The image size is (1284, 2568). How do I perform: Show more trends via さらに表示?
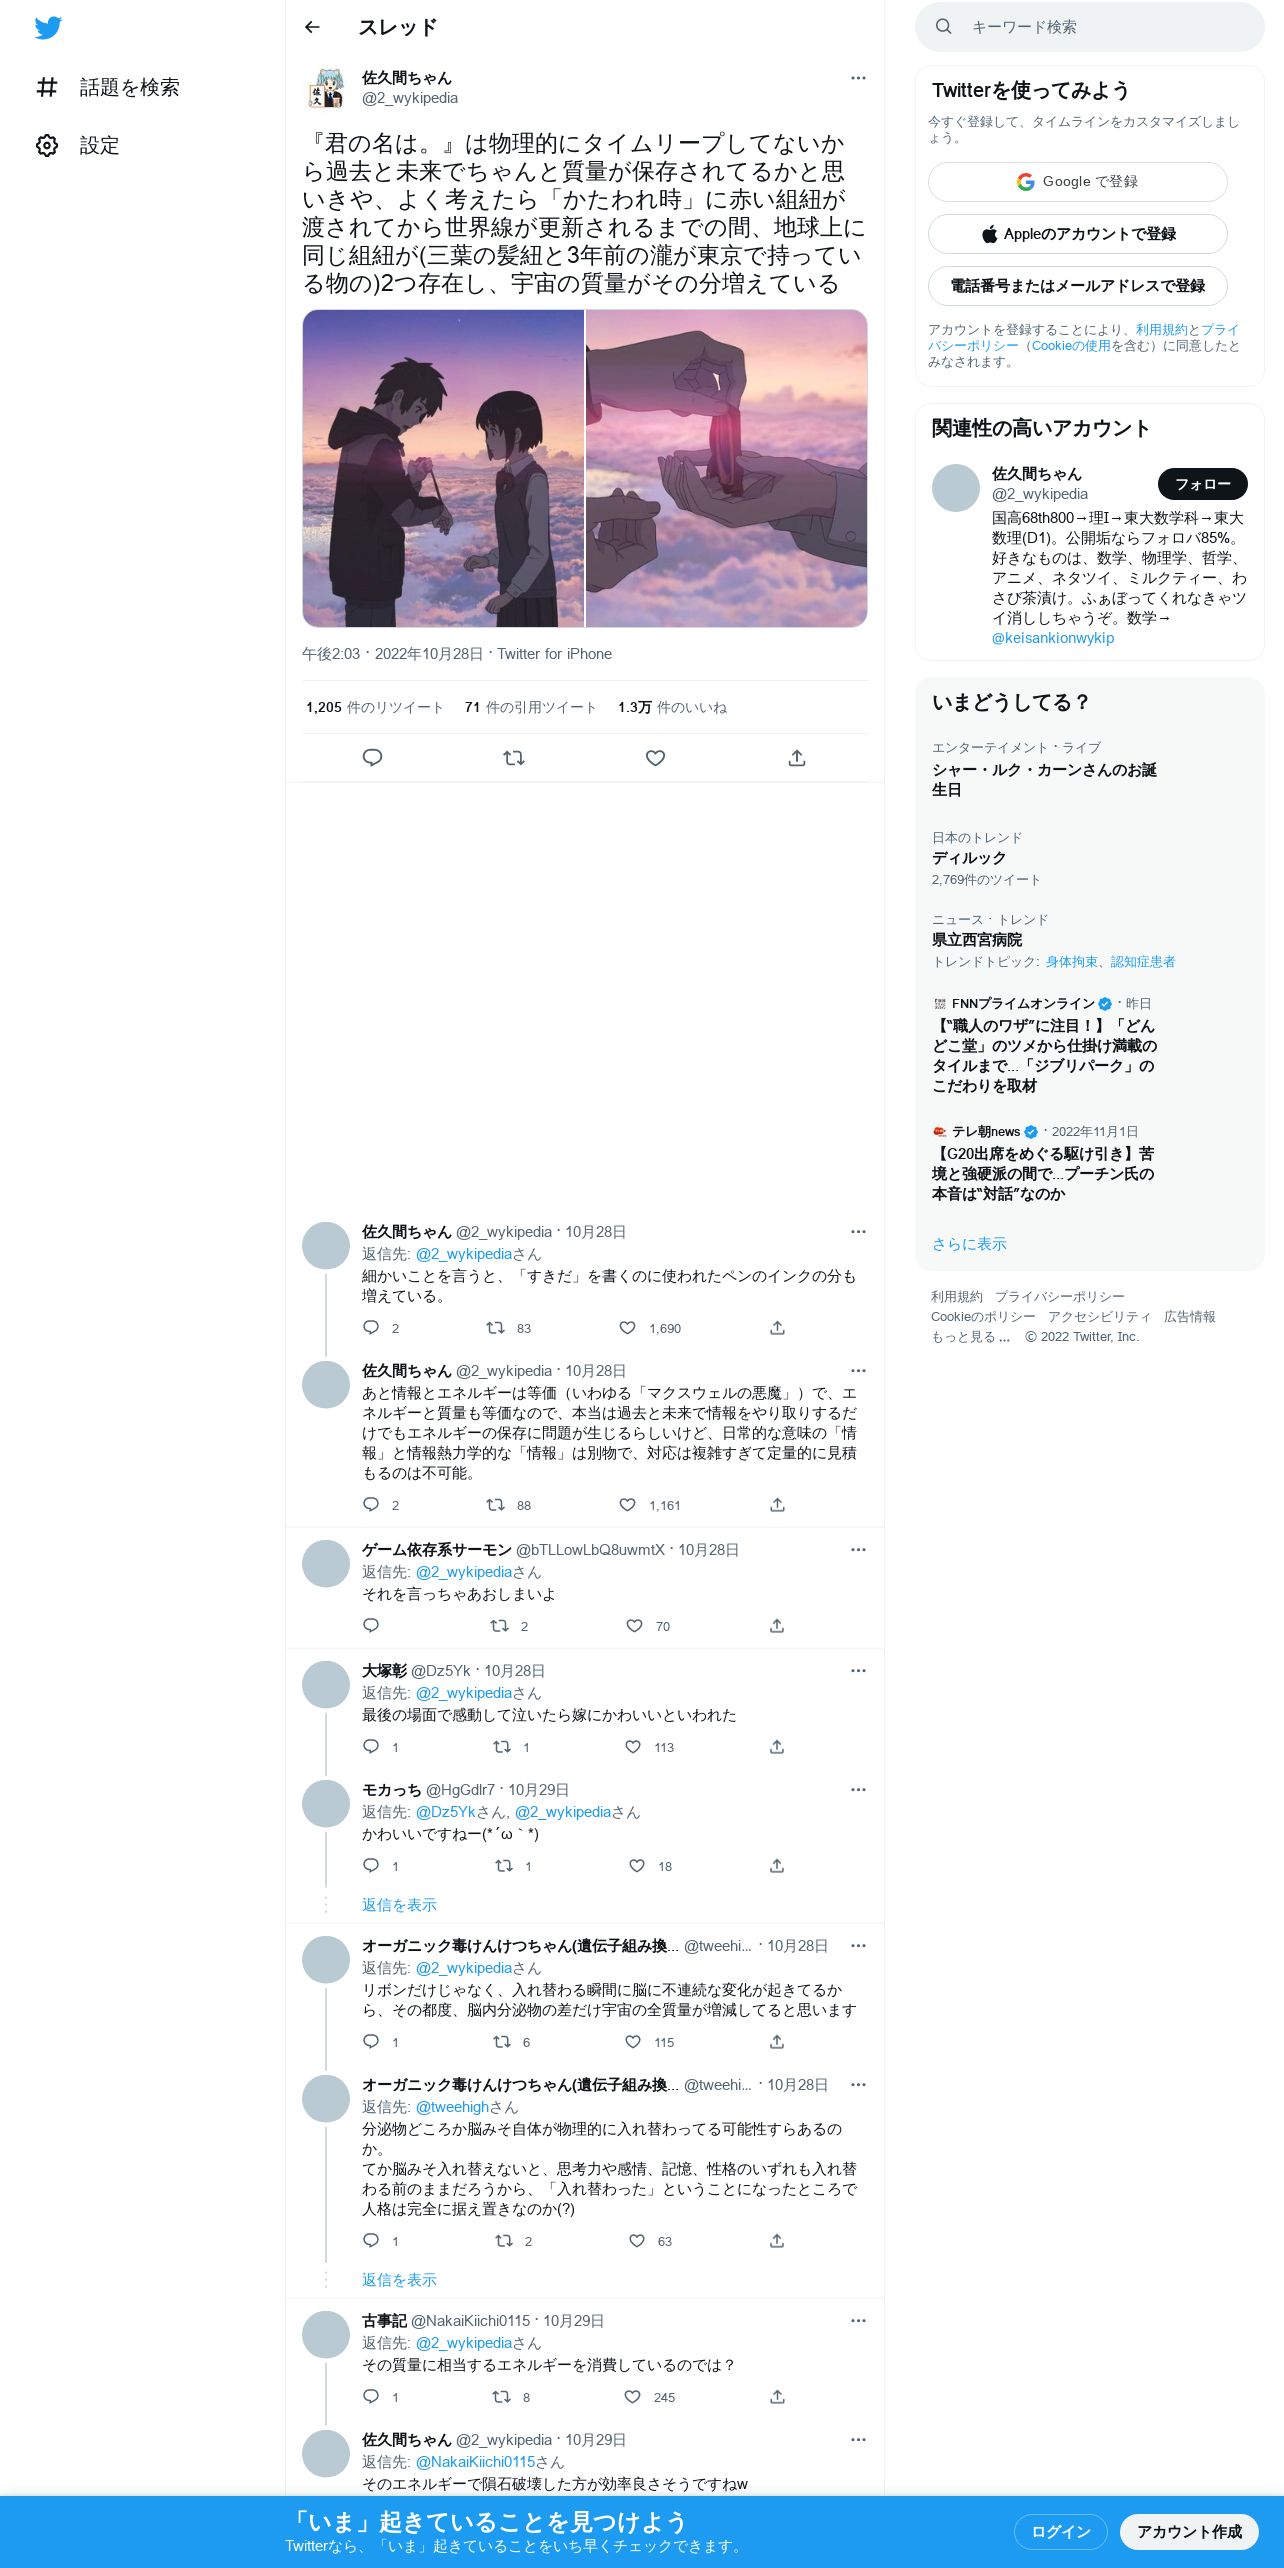tap(969, 1244)
